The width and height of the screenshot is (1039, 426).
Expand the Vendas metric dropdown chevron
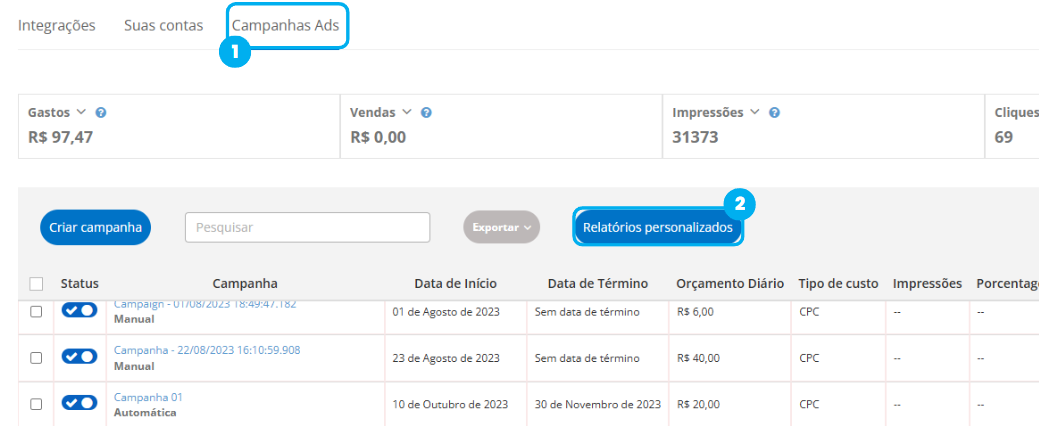[x=407, y=112]
